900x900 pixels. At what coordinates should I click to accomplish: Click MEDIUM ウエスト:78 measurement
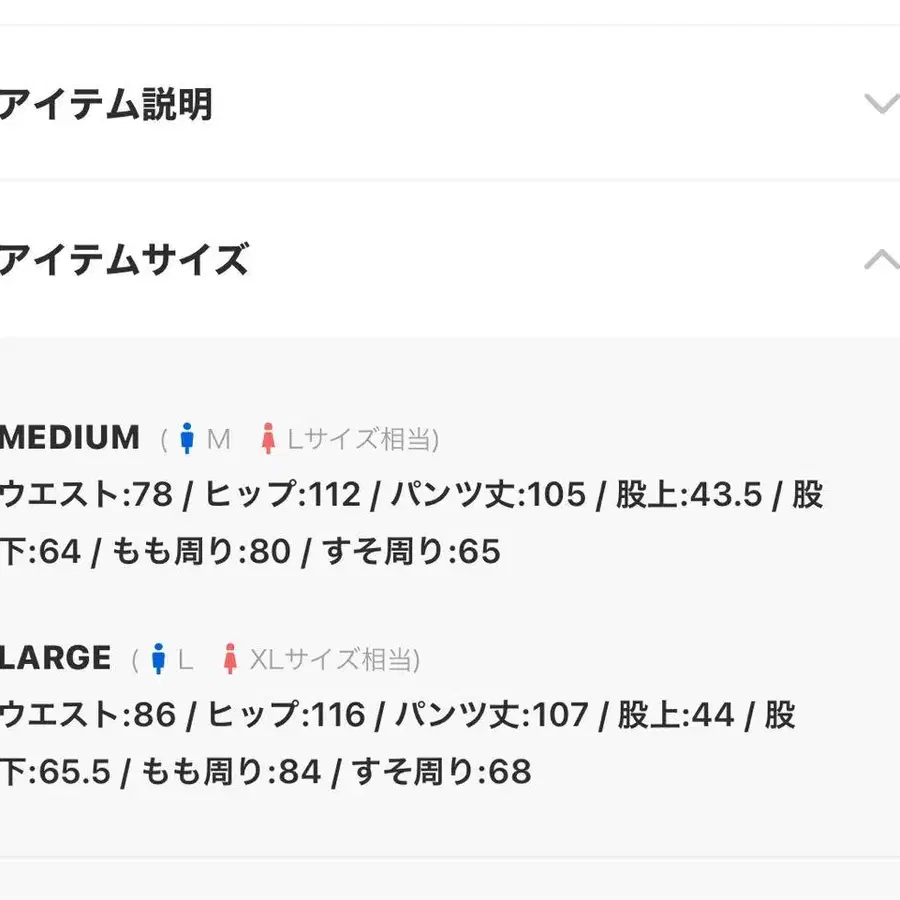click(86, 495)
